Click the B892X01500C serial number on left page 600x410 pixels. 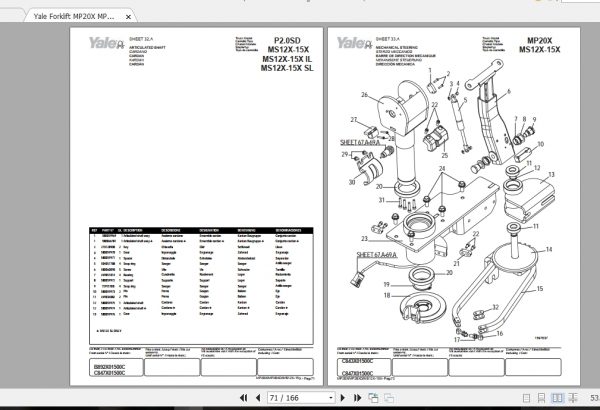109,366
